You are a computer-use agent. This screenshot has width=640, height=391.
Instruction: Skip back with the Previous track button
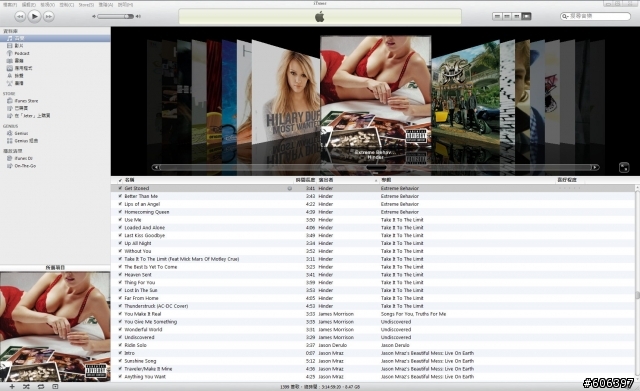(20, 16)
